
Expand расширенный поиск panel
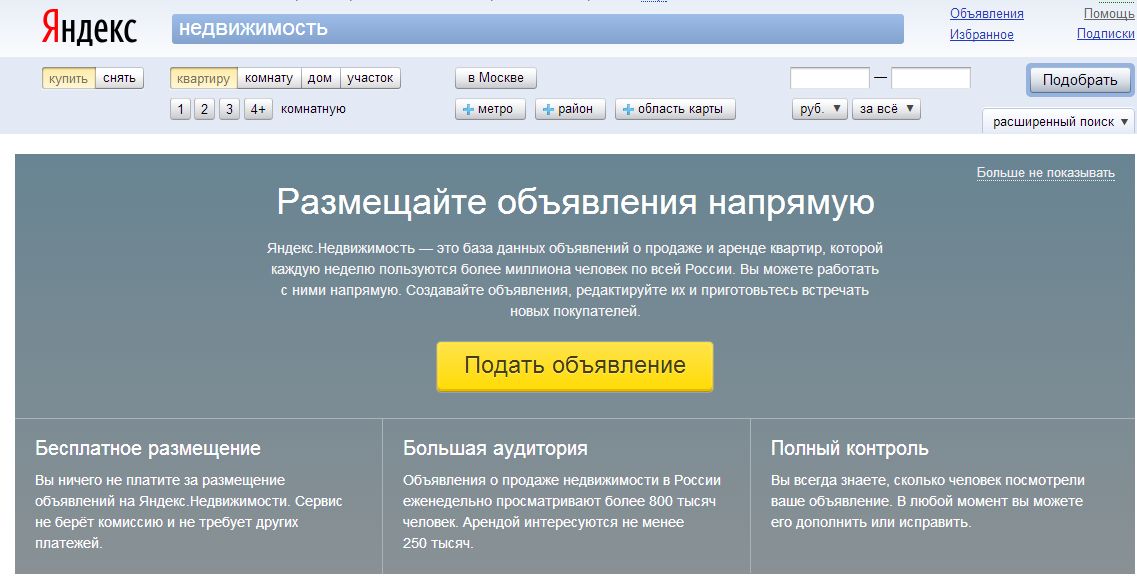pos(1059,121)
